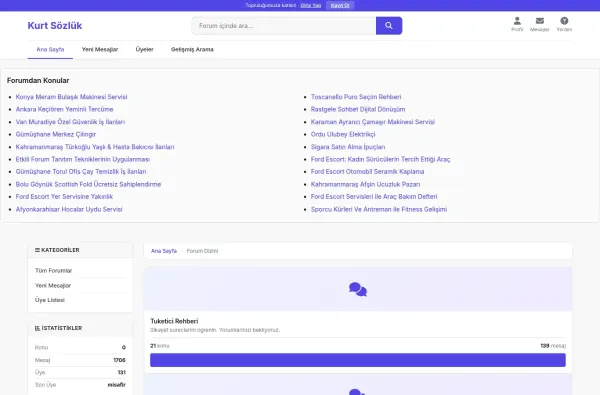Open the Profil user icon
The width and height of the screenshot is (600, 395).
pos(517,24)
